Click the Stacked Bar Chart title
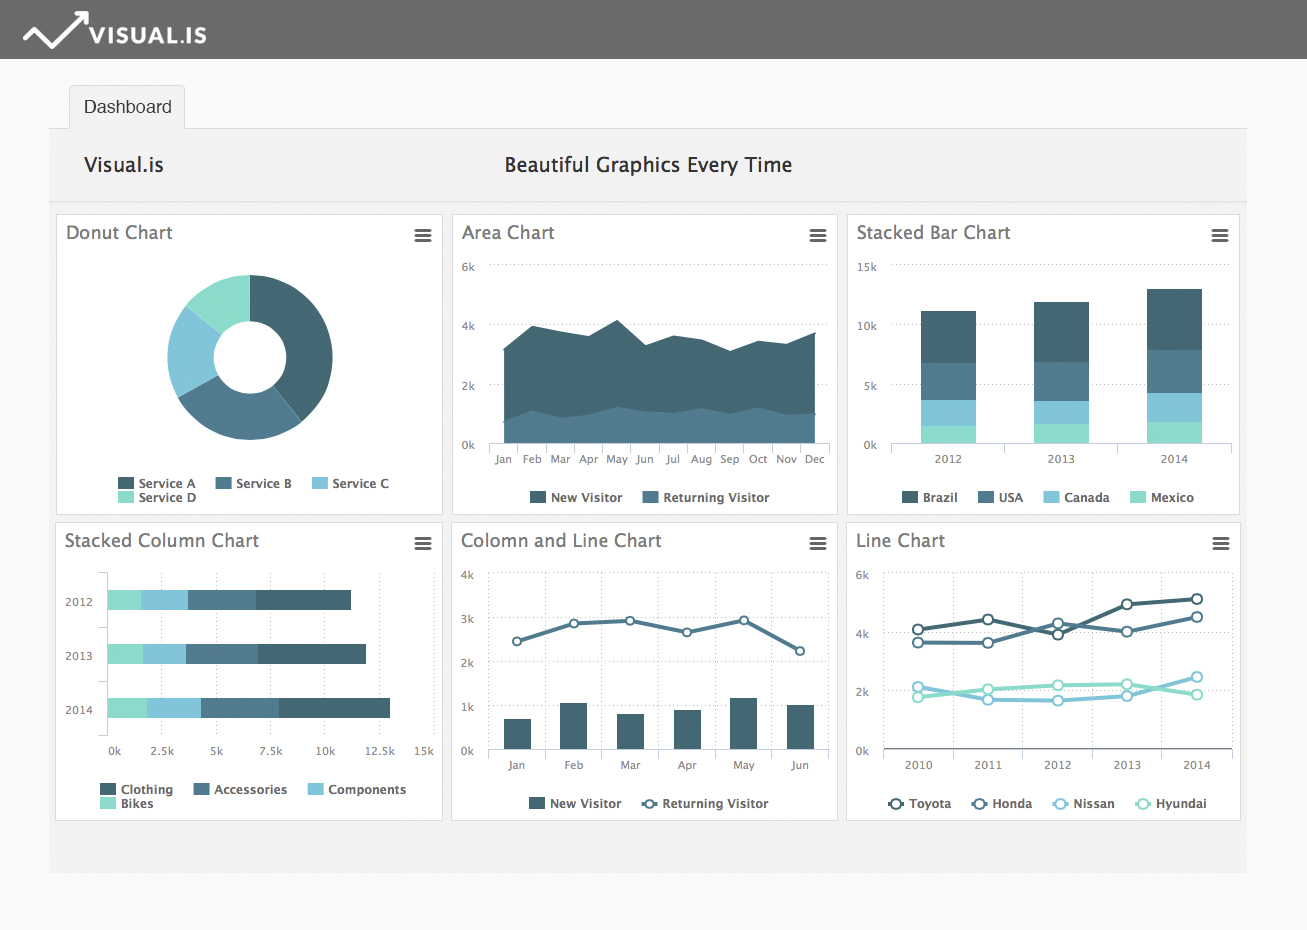1307x930 pixels. point(933,233)
